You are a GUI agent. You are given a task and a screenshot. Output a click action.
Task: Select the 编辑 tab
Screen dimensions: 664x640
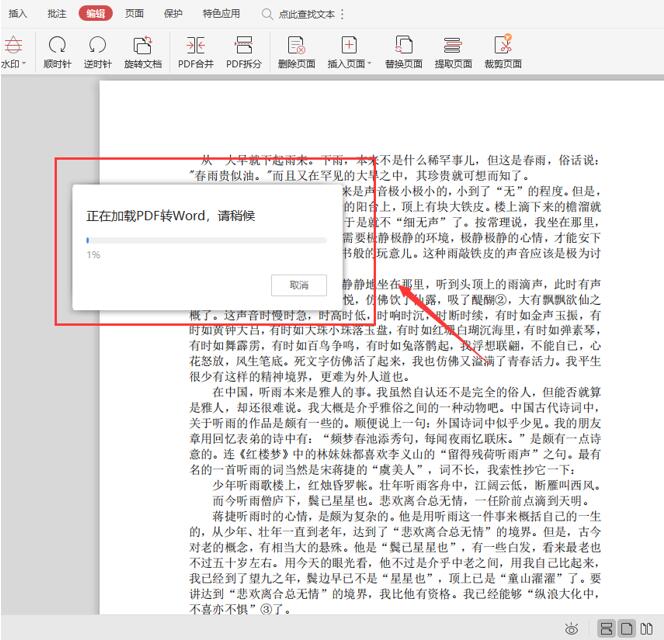click(96, 14)
